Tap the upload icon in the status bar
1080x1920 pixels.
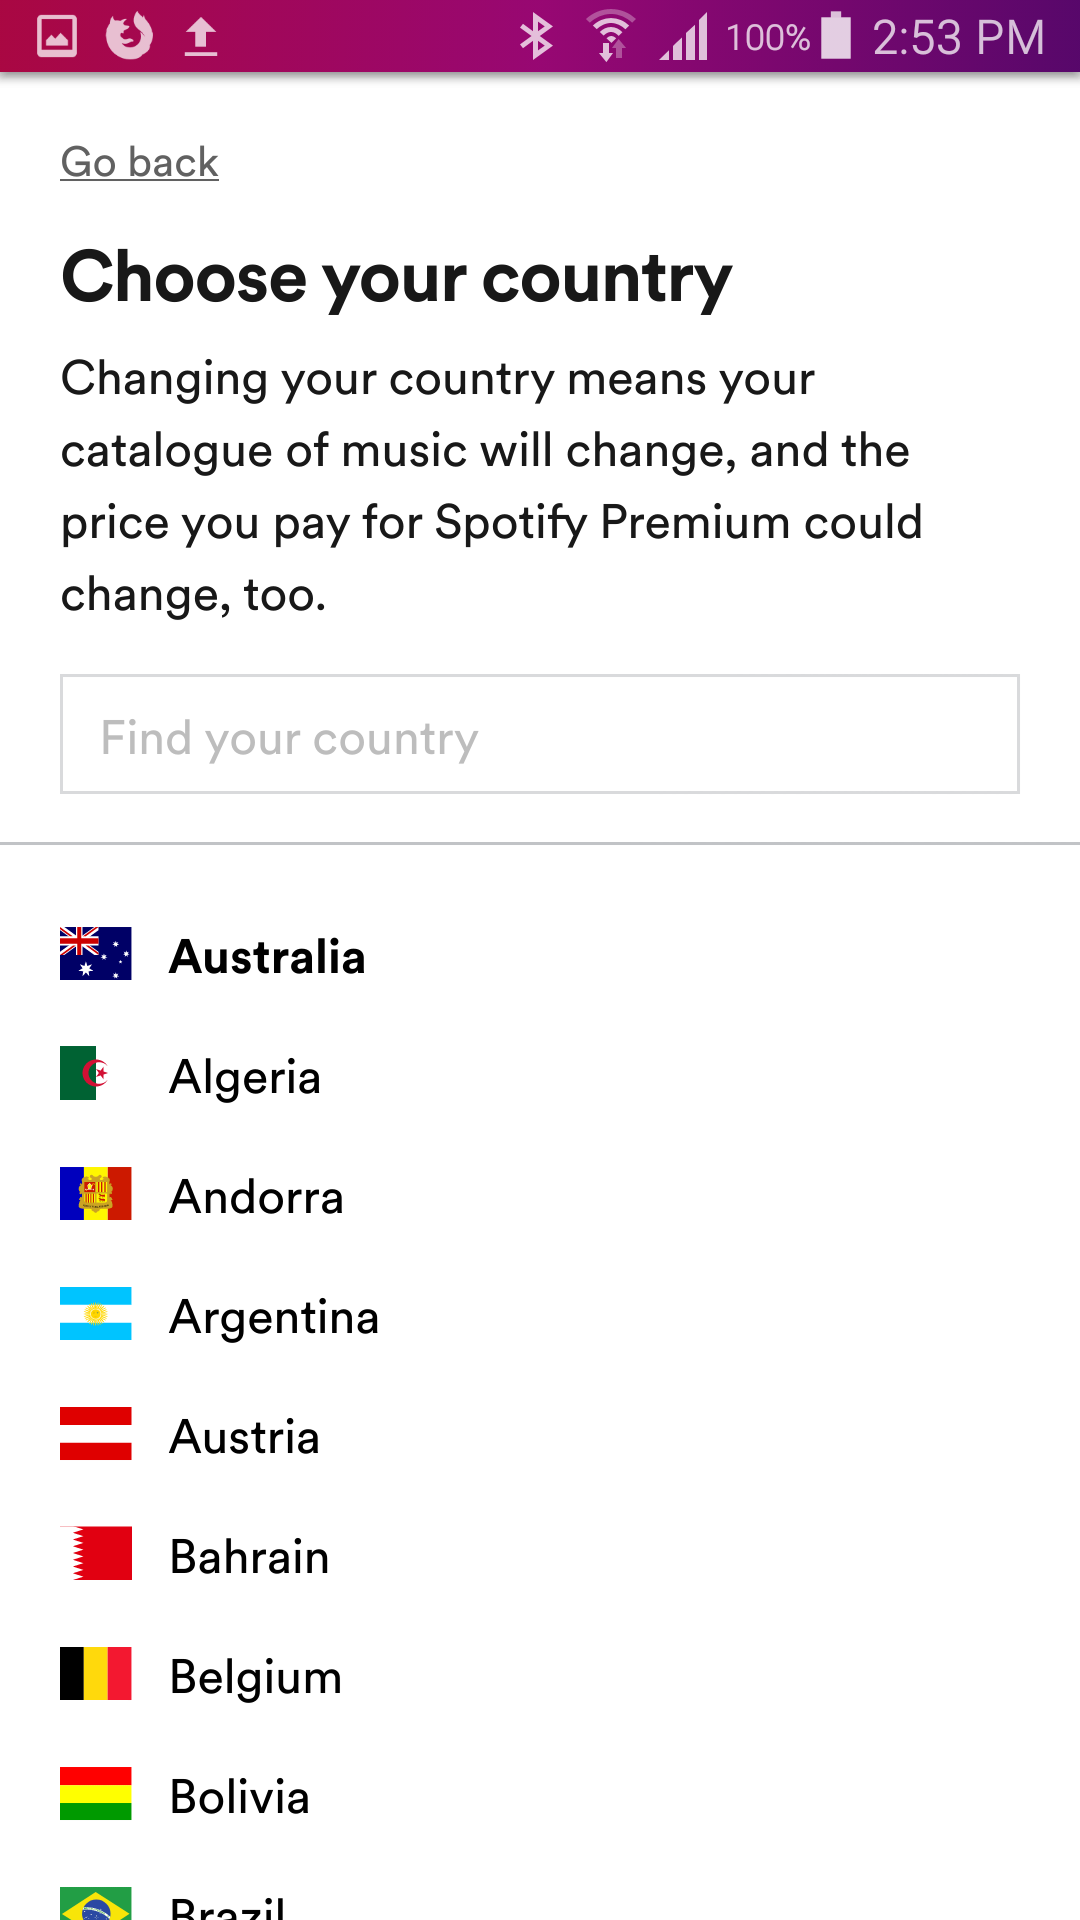[200, 37]
